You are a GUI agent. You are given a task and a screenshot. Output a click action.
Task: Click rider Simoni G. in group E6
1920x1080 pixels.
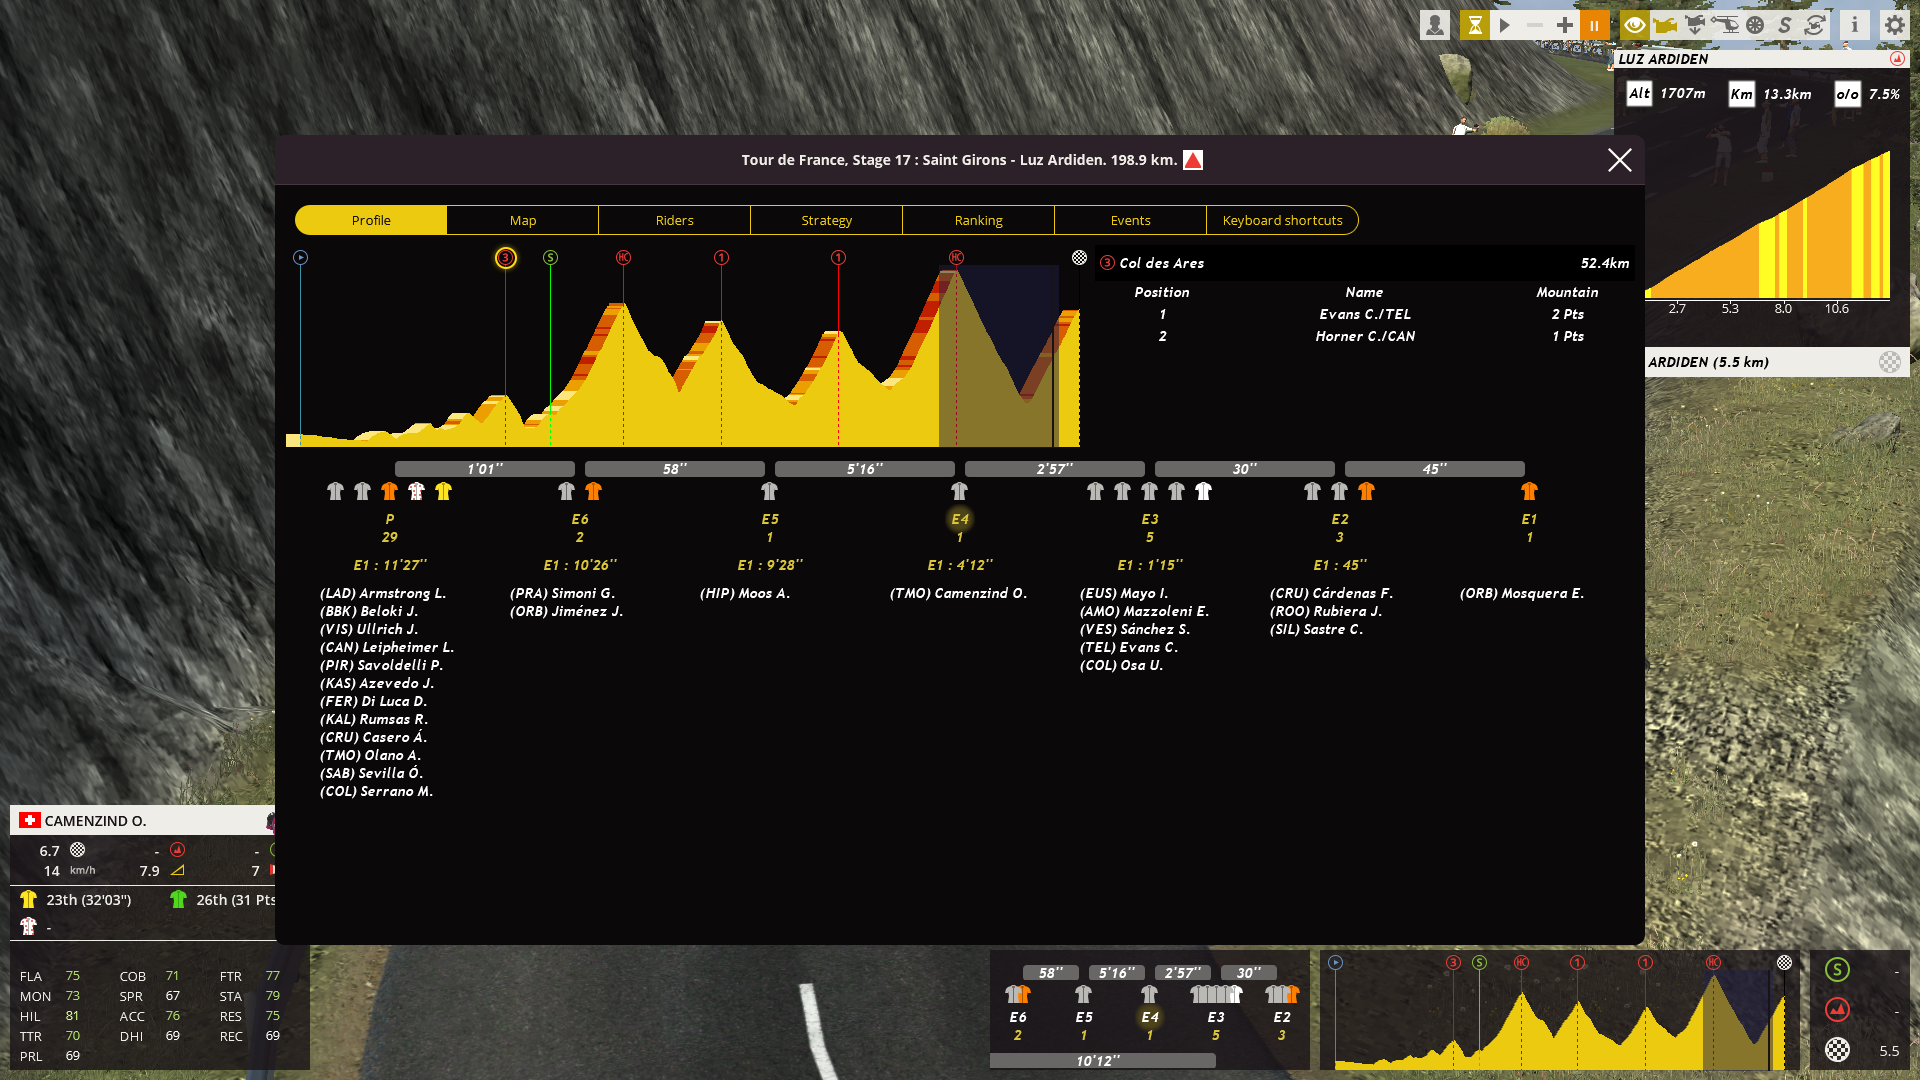[563, 593]
